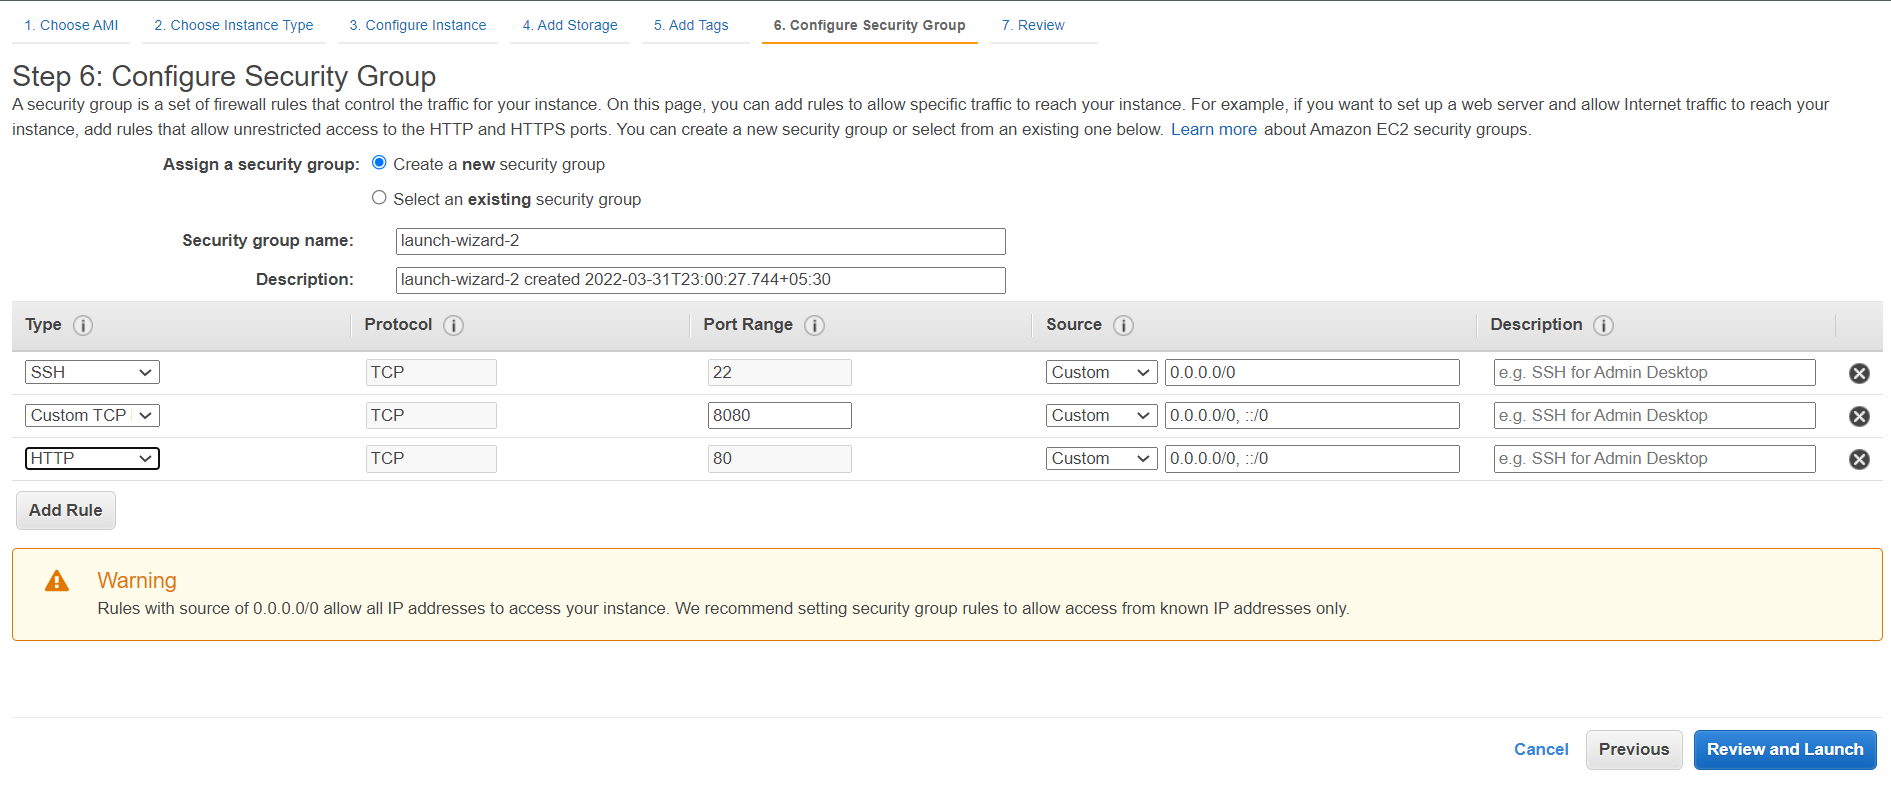Go to step 1 Choose AMI

(71, 25)
